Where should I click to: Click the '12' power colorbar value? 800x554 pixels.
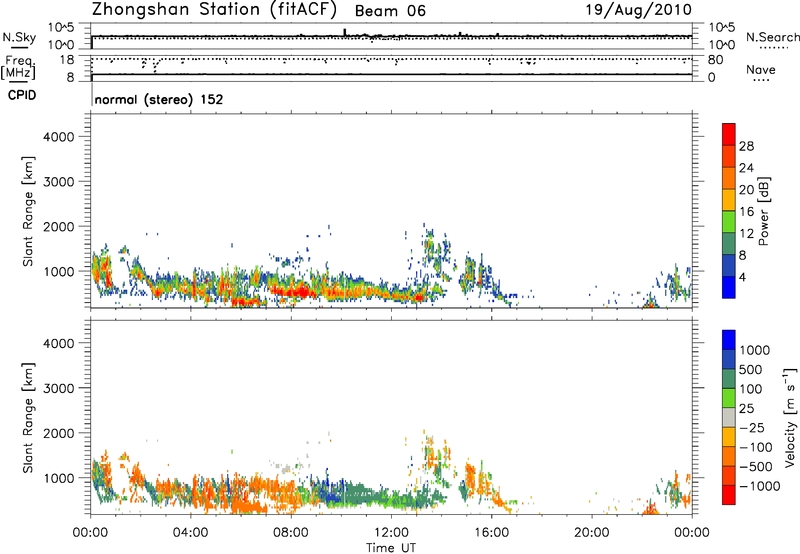746,234
